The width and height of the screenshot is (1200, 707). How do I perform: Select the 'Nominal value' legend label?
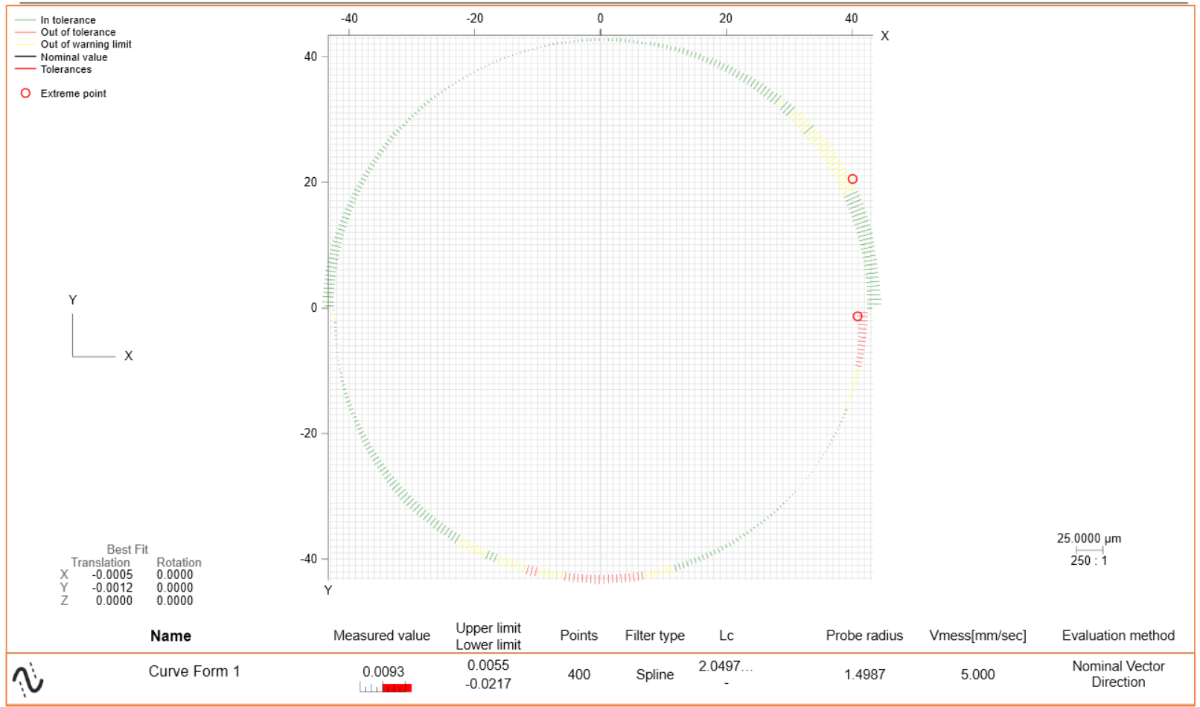(74, 57)
